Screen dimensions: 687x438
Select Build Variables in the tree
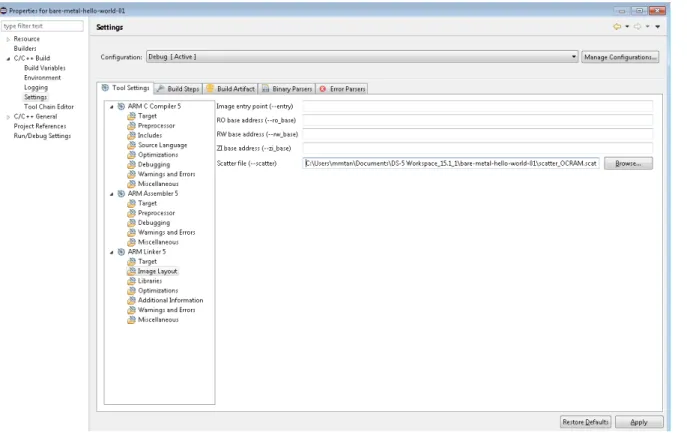tap(45, 68)
